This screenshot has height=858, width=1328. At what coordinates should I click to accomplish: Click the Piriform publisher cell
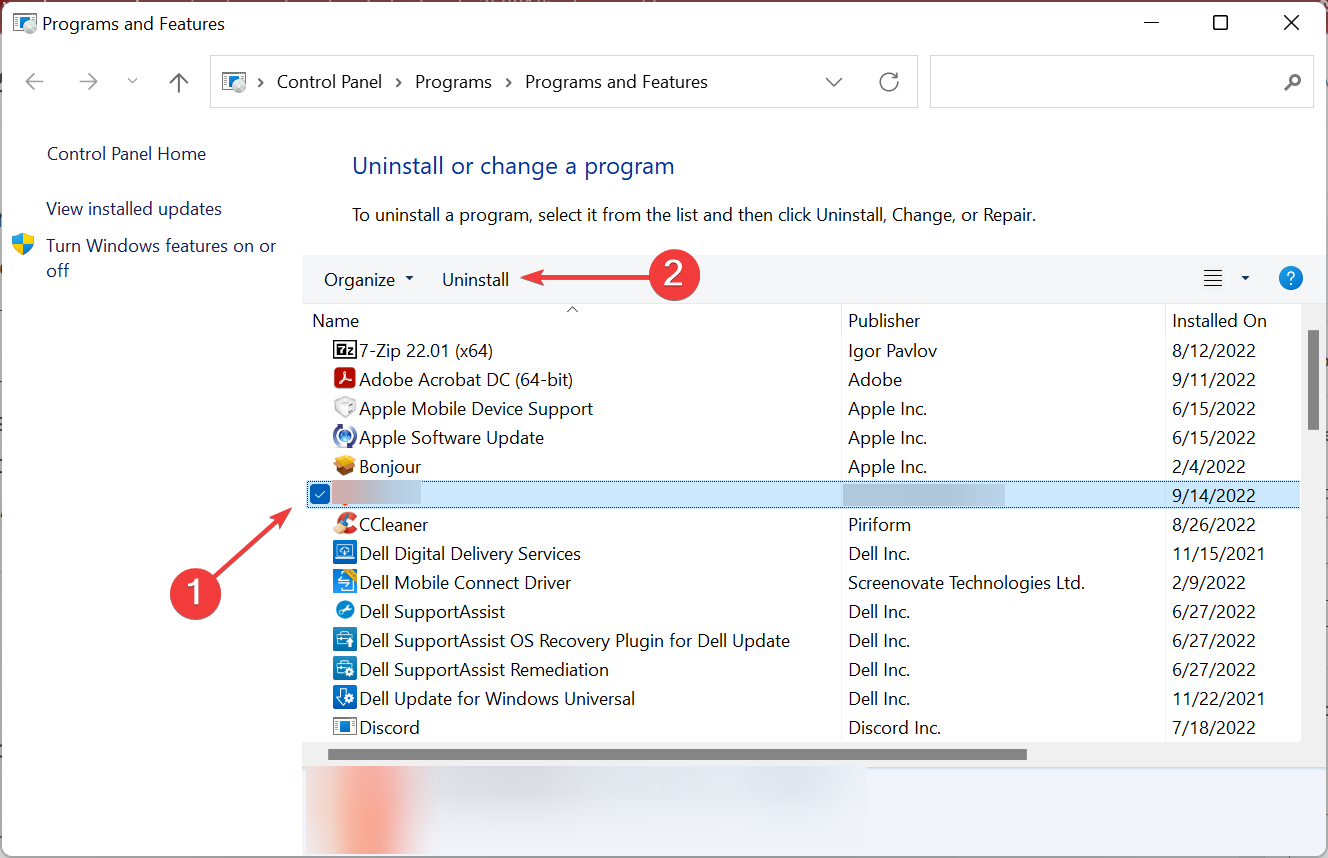[879, 524]
